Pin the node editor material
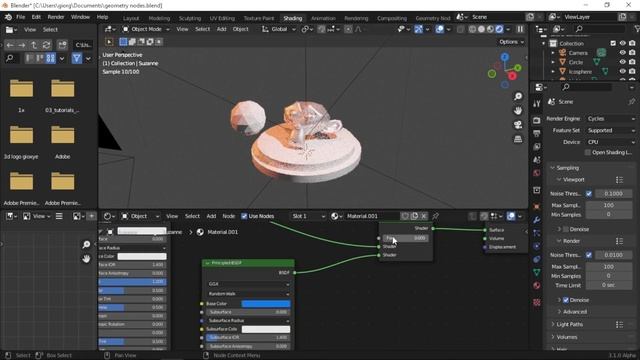This screenshot has height=360, width=640. [435, 216]
